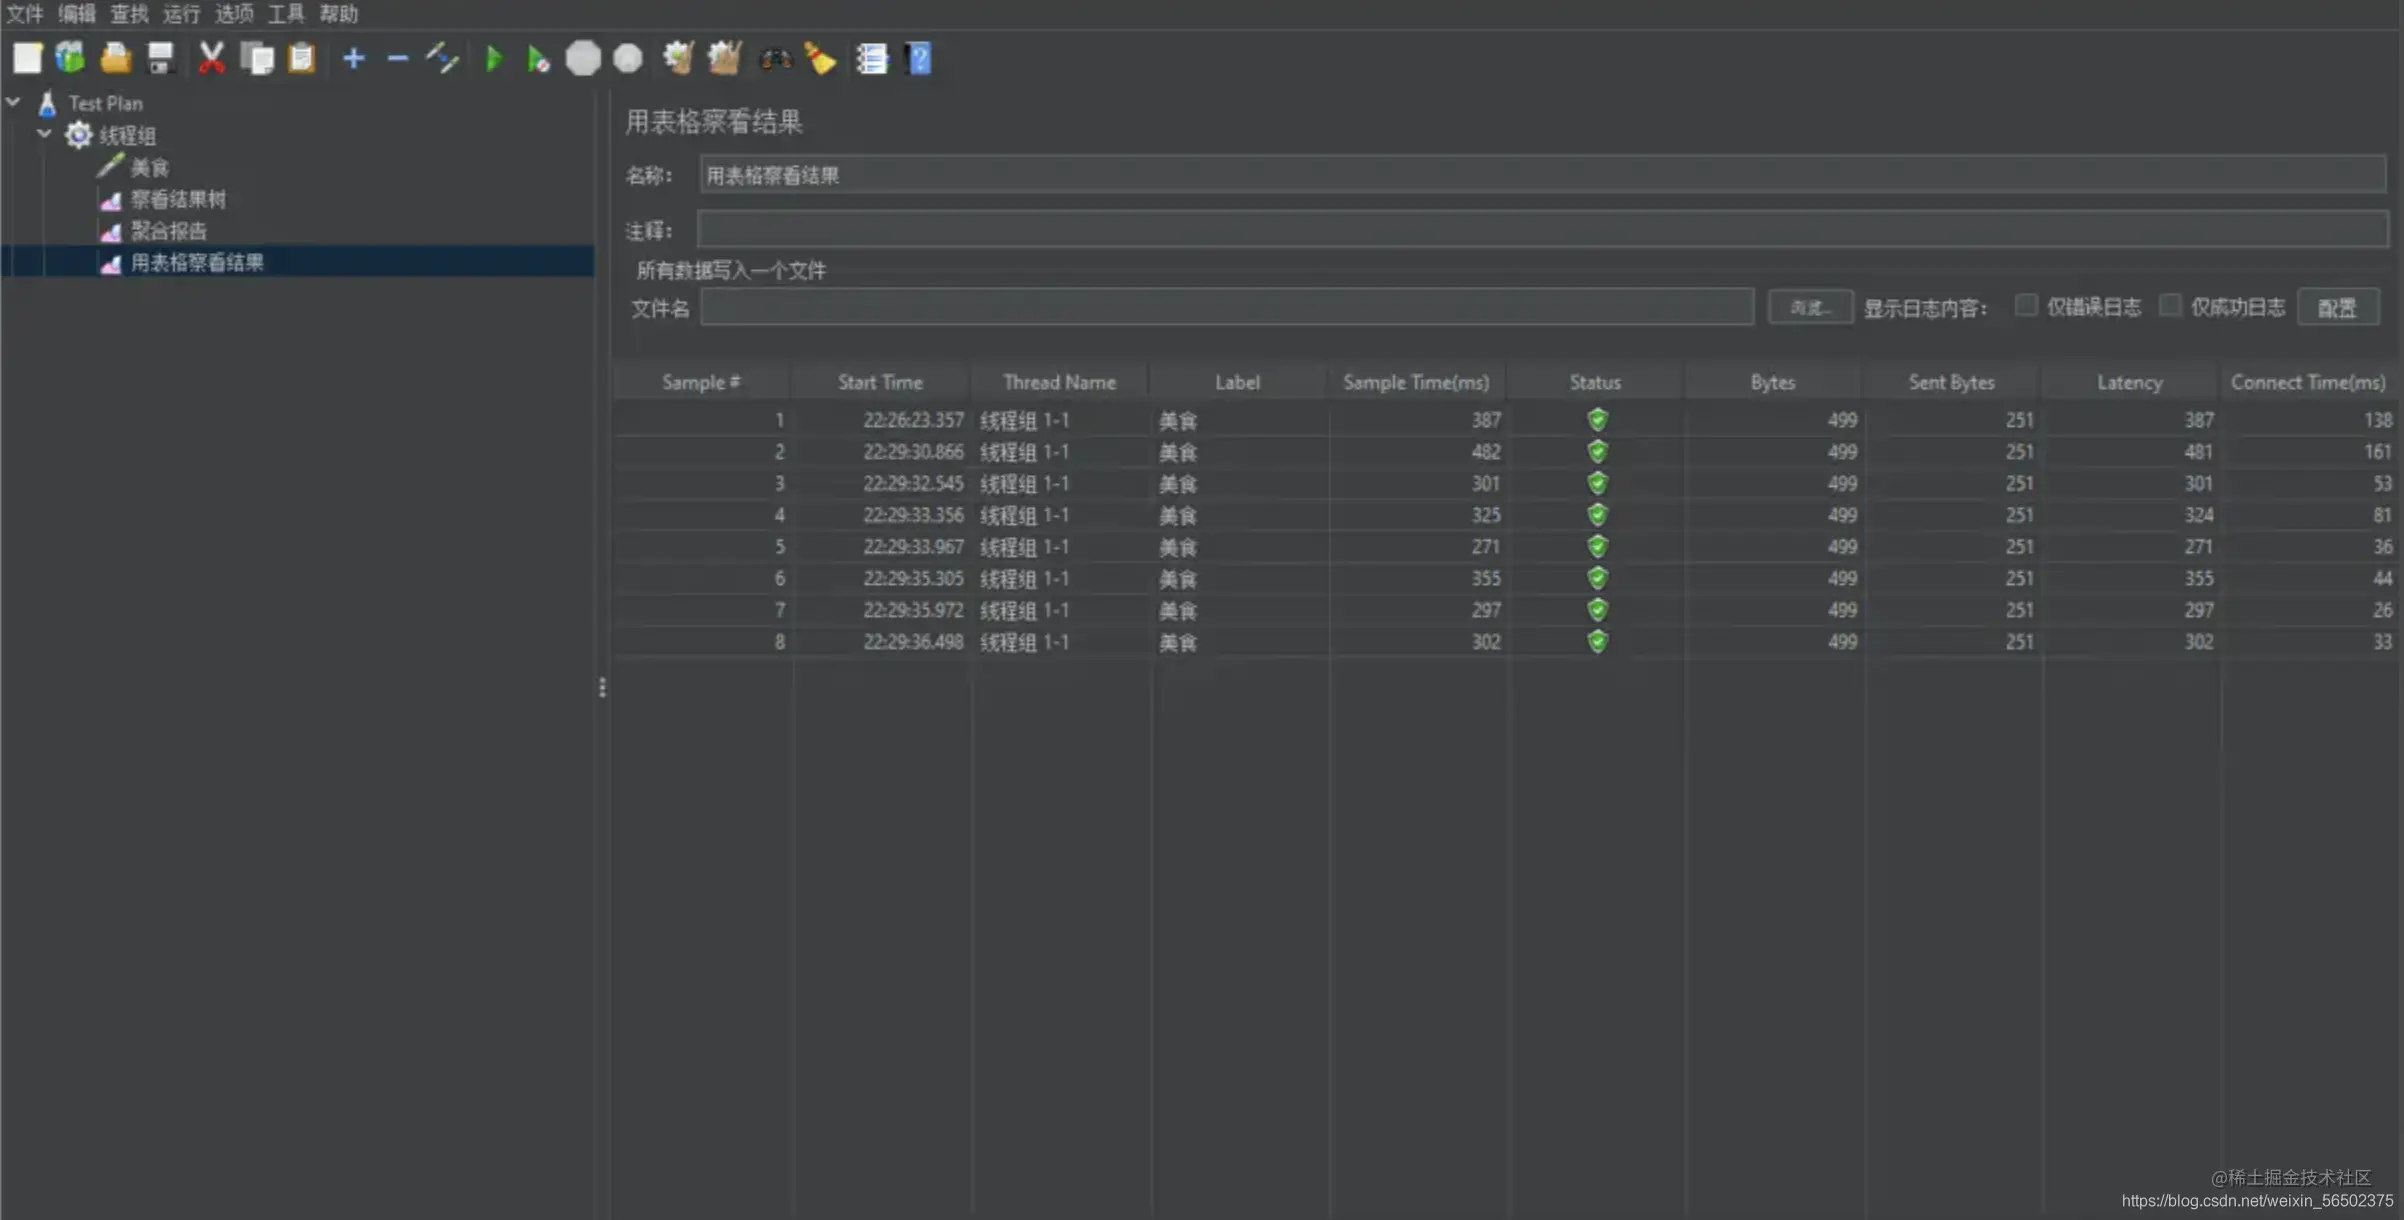Click the Save disk icon in the toolbar
The image size is (2404, 1220).
(x=160, y=58)
